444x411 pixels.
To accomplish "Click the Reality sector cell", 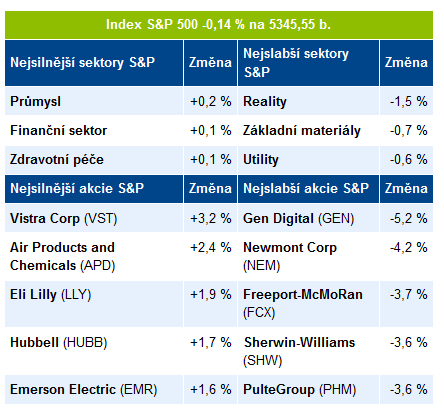I will 308,101.
